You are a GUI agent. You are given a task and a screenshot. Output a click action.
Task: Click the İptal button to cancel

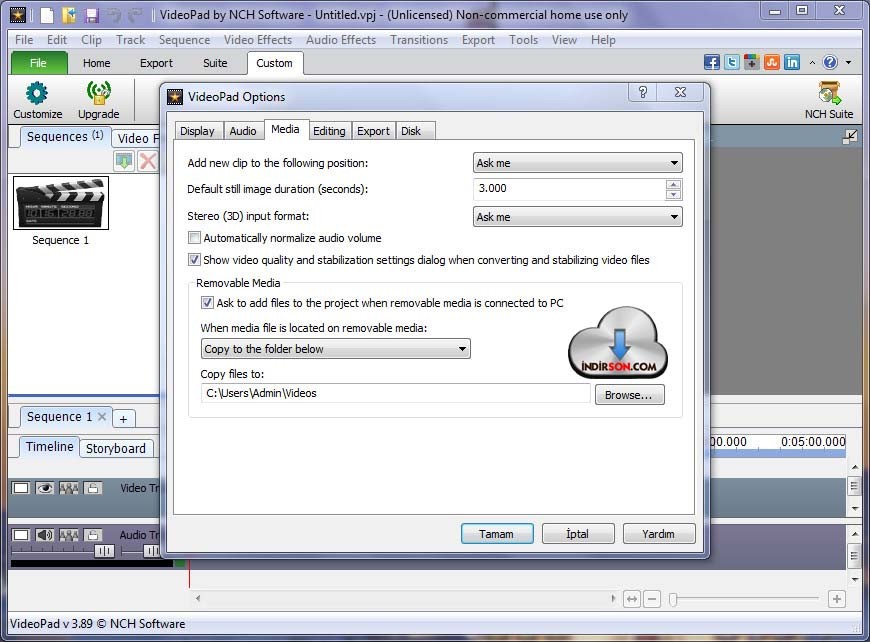578,534
